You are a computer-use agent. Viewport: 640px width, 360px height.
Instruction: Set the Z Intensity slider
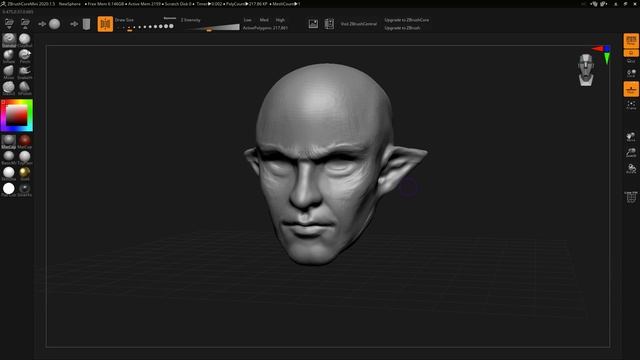(210, 27)
